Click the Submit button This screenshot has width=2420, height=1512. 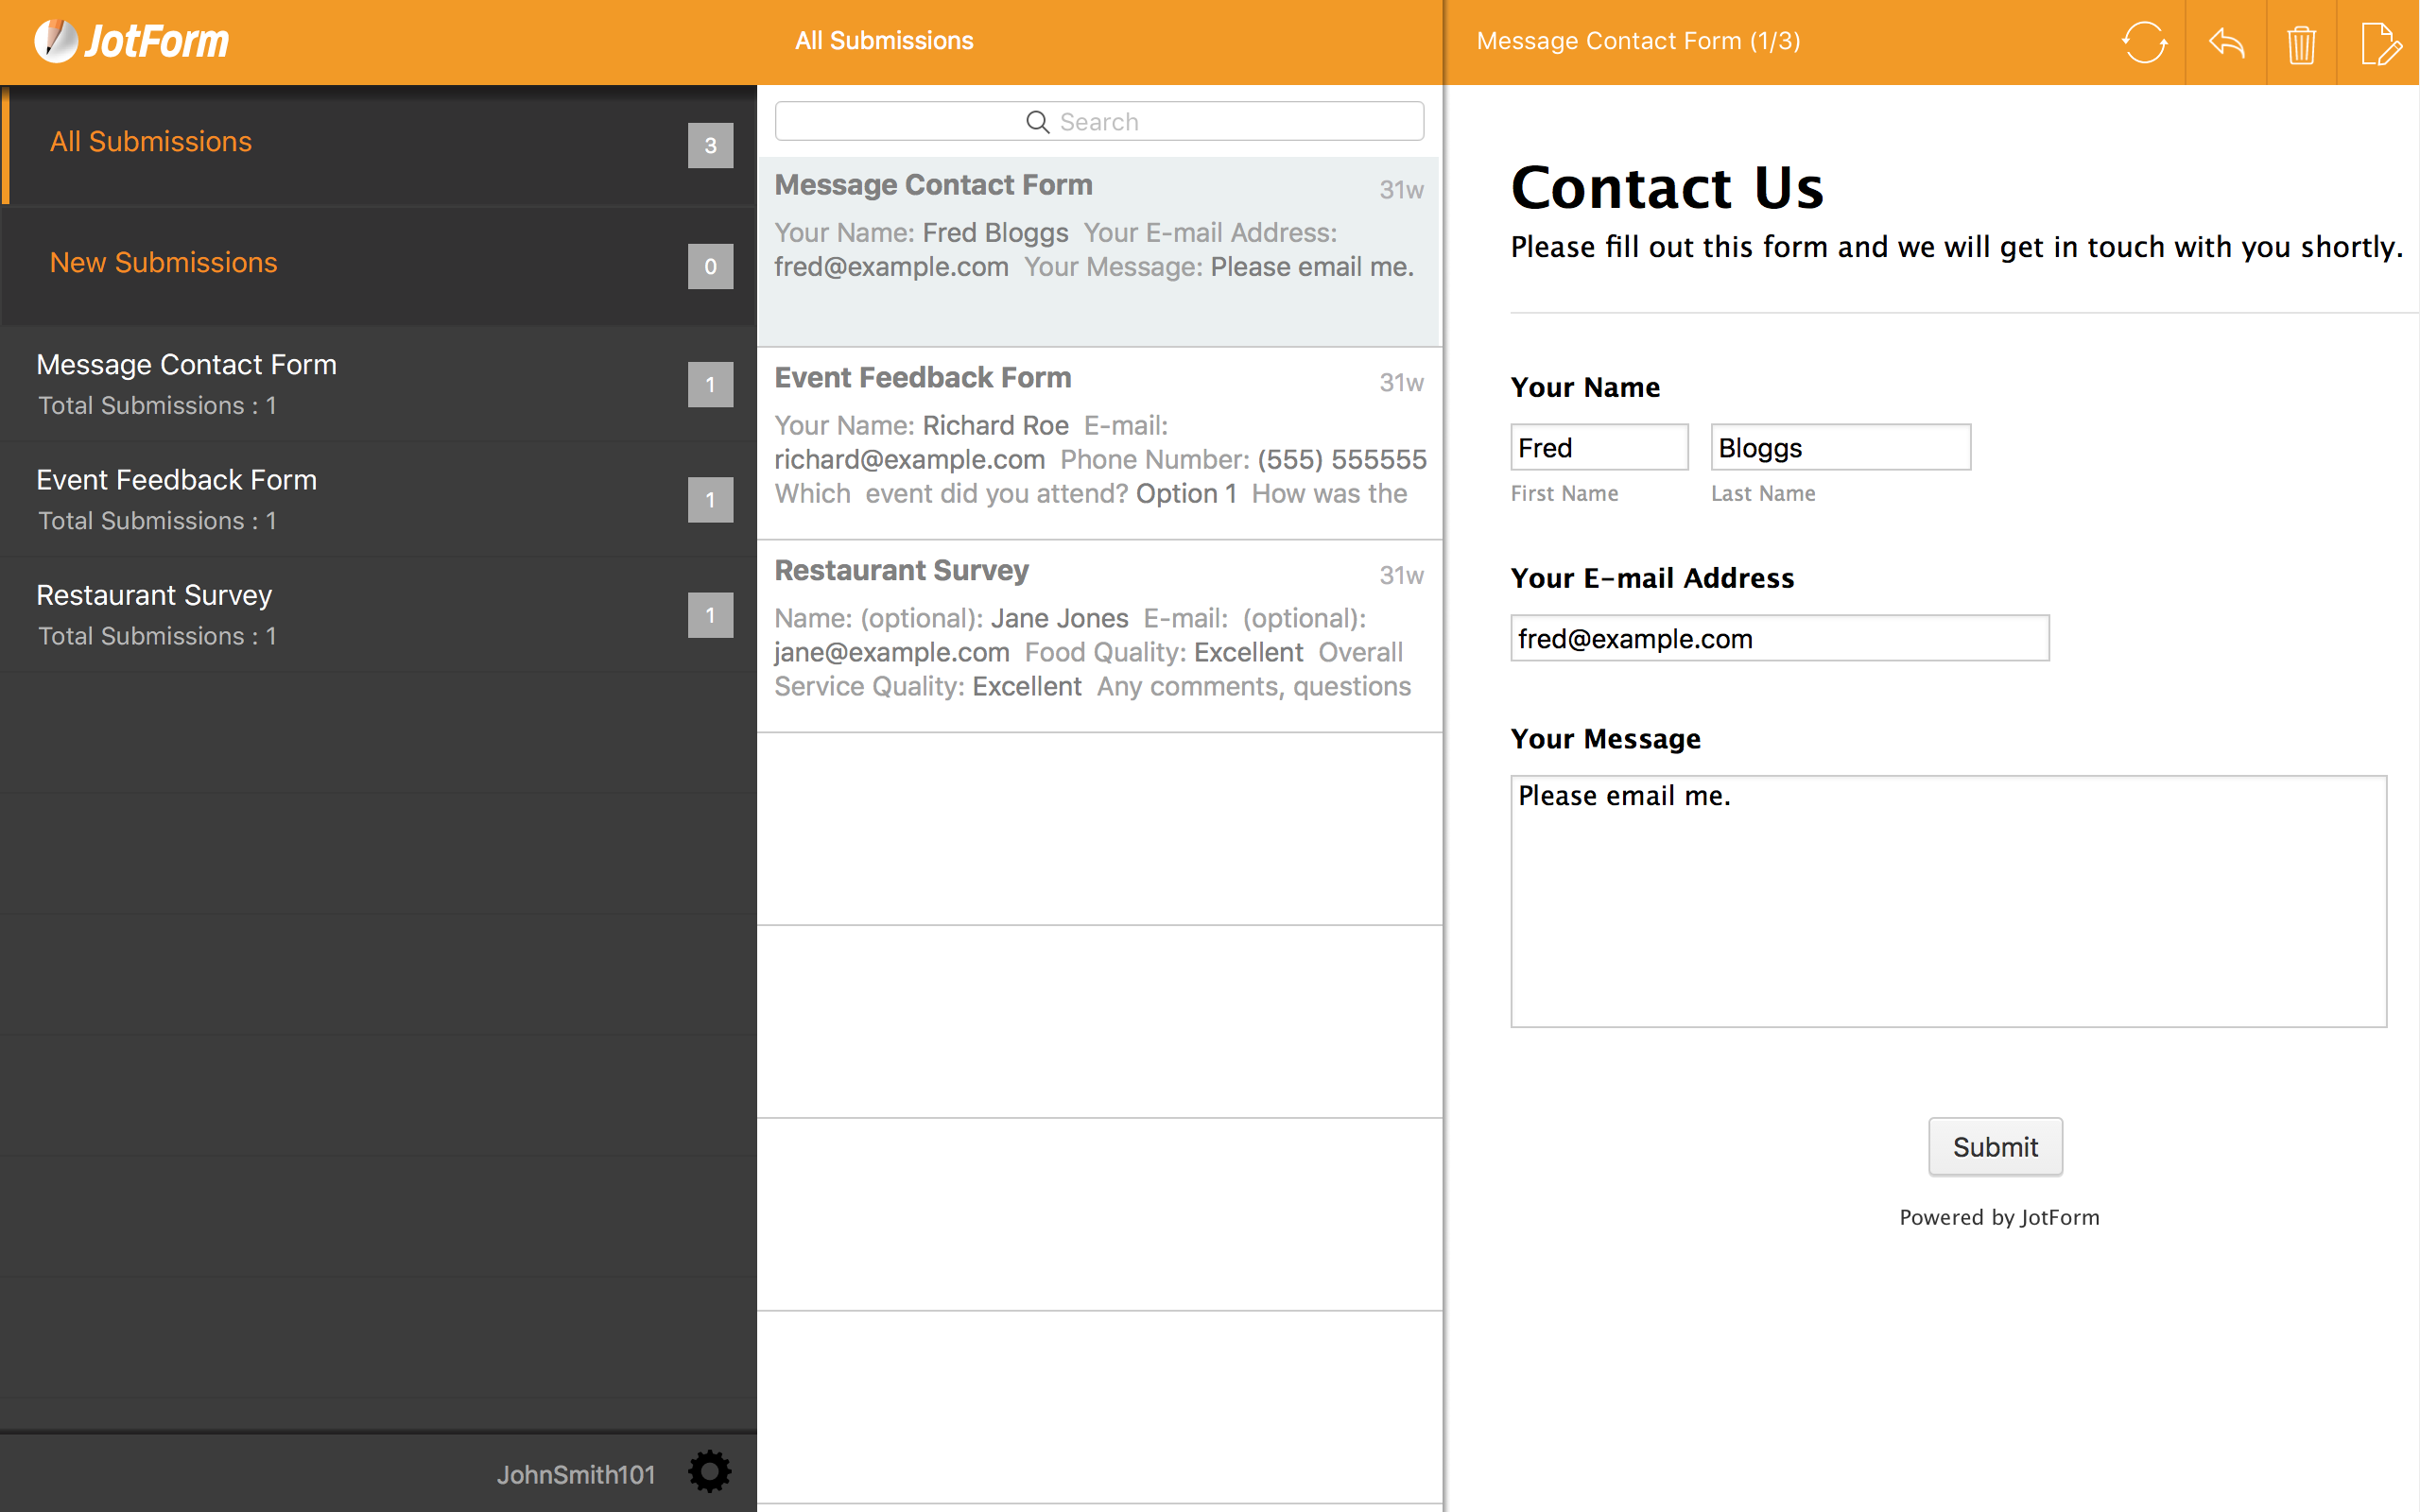click(1995, 1146)
